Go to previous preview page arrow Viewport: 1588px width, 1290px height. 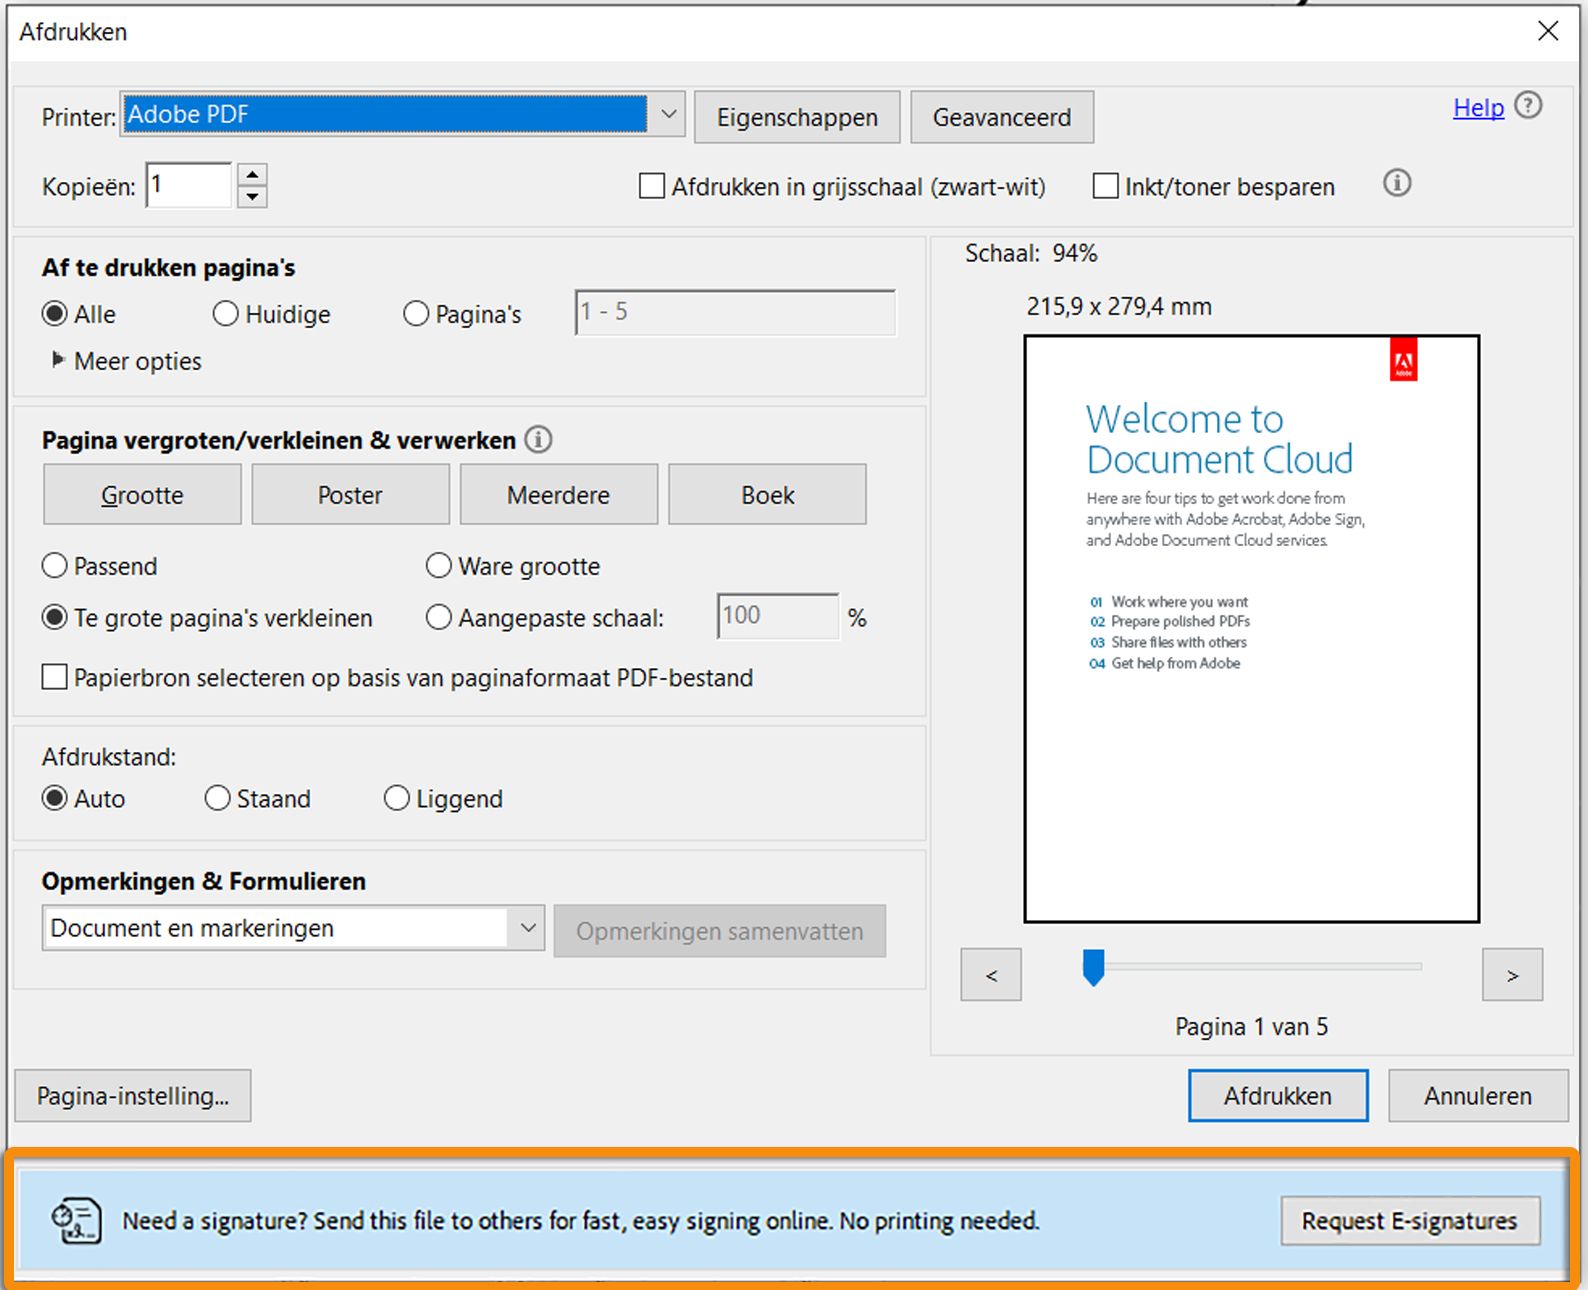(991, 975)
